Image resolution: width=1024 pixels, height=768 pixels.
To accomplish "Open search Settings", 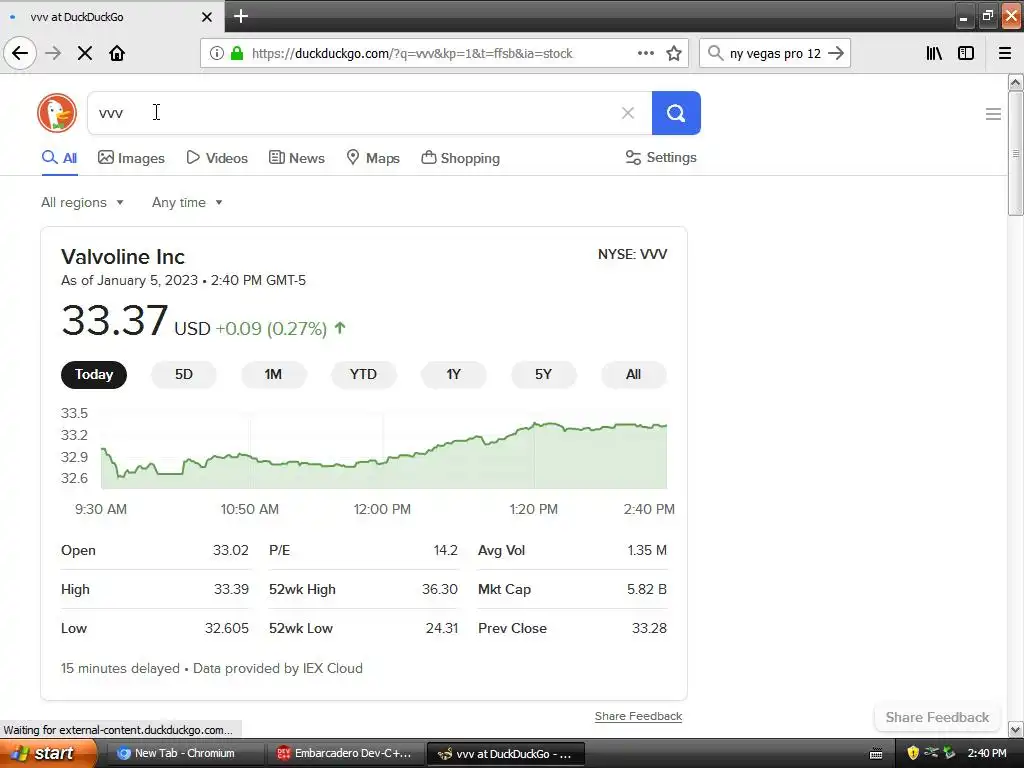I will point(661,157).
